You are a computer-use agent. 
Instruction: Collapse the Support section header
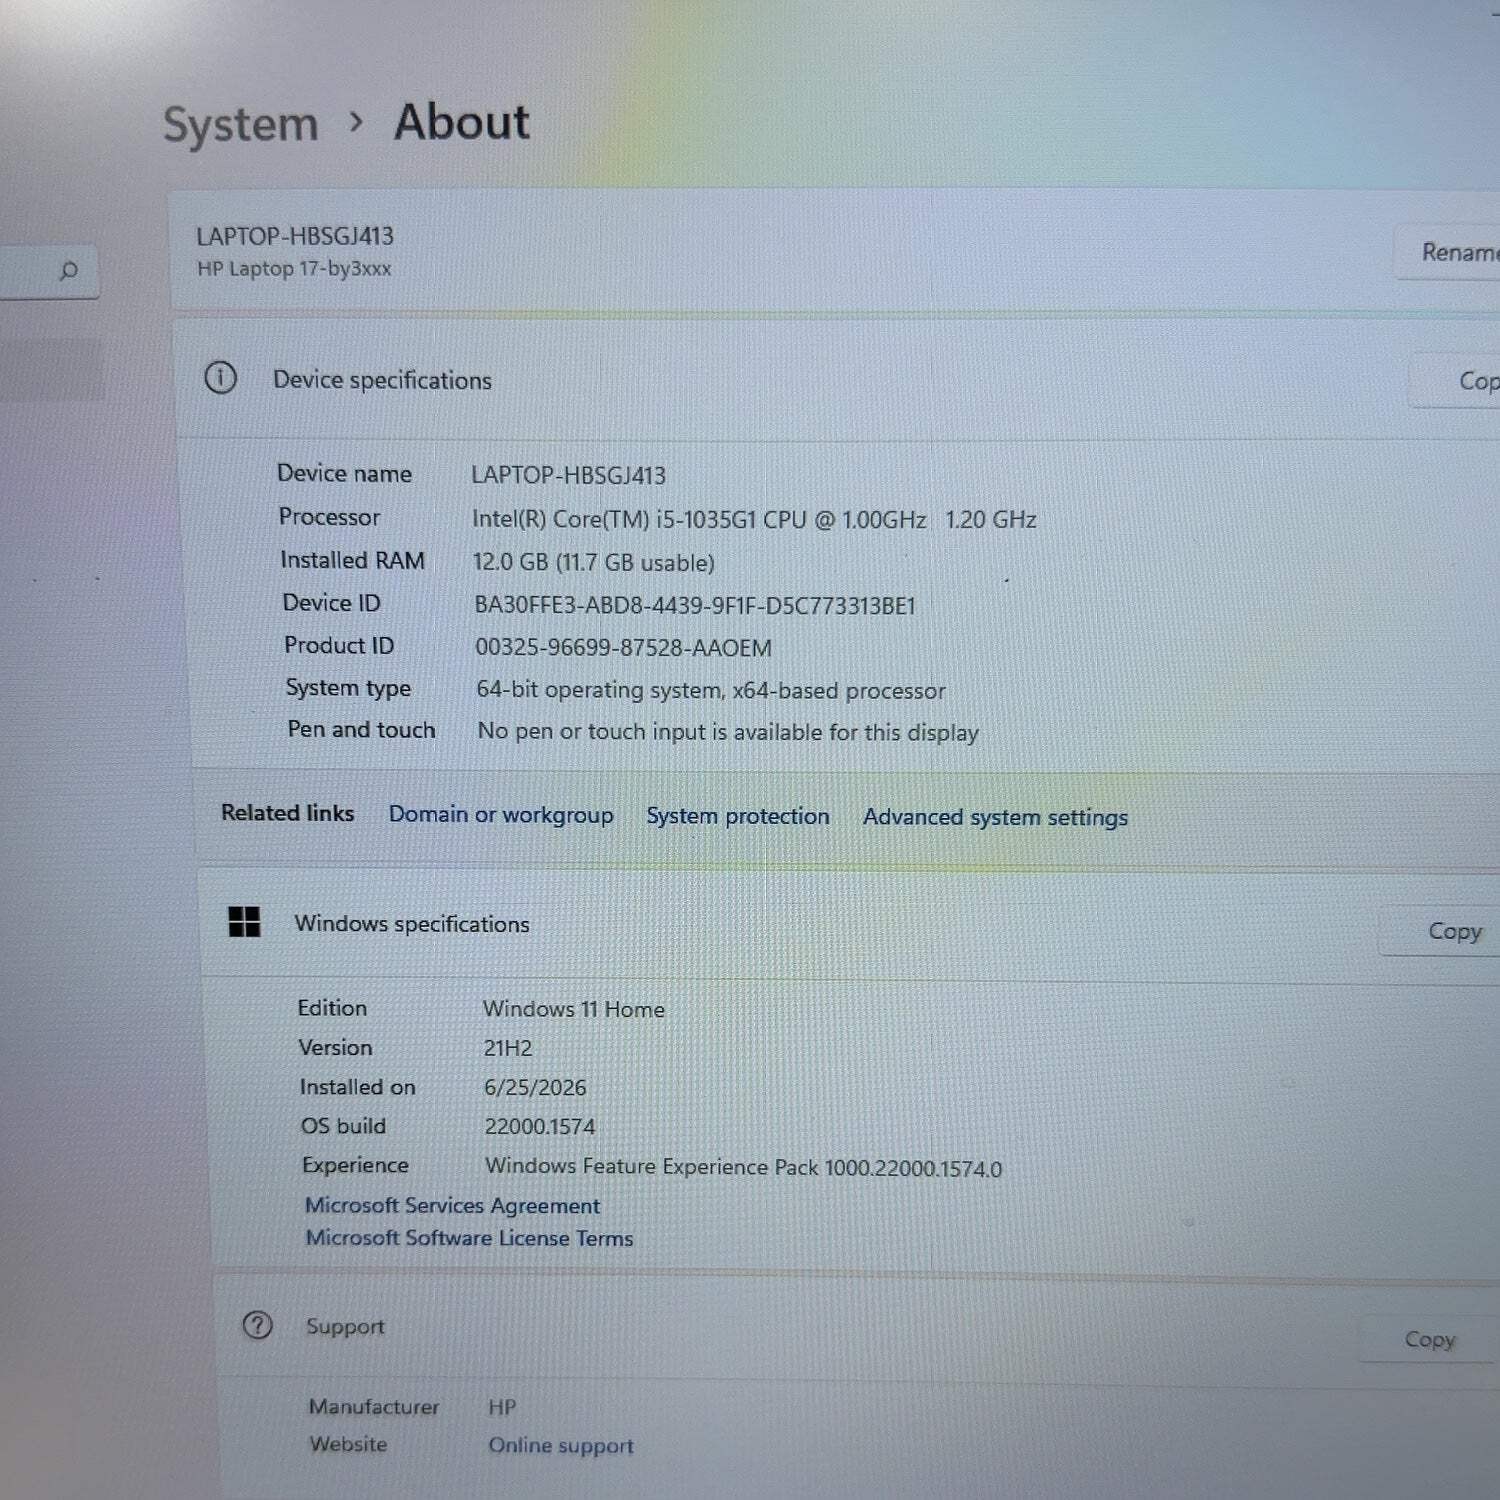tap(856, 1329)
